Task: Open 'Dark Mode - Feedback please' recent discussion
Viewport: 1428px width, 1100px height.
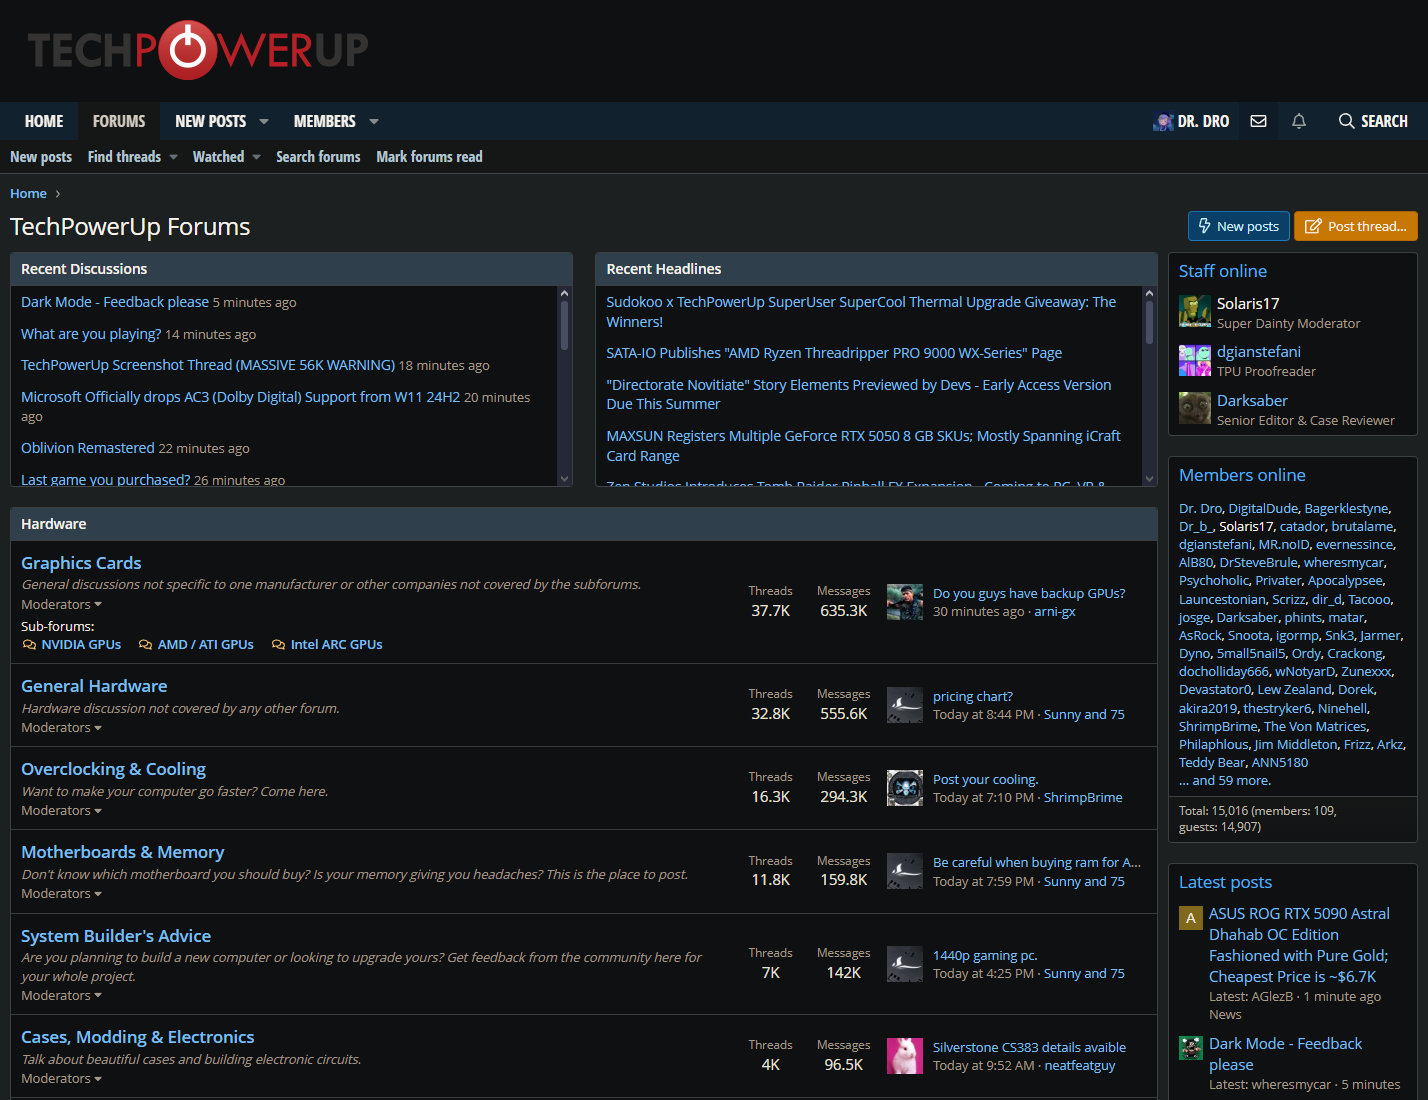Action: coord(115,302)
